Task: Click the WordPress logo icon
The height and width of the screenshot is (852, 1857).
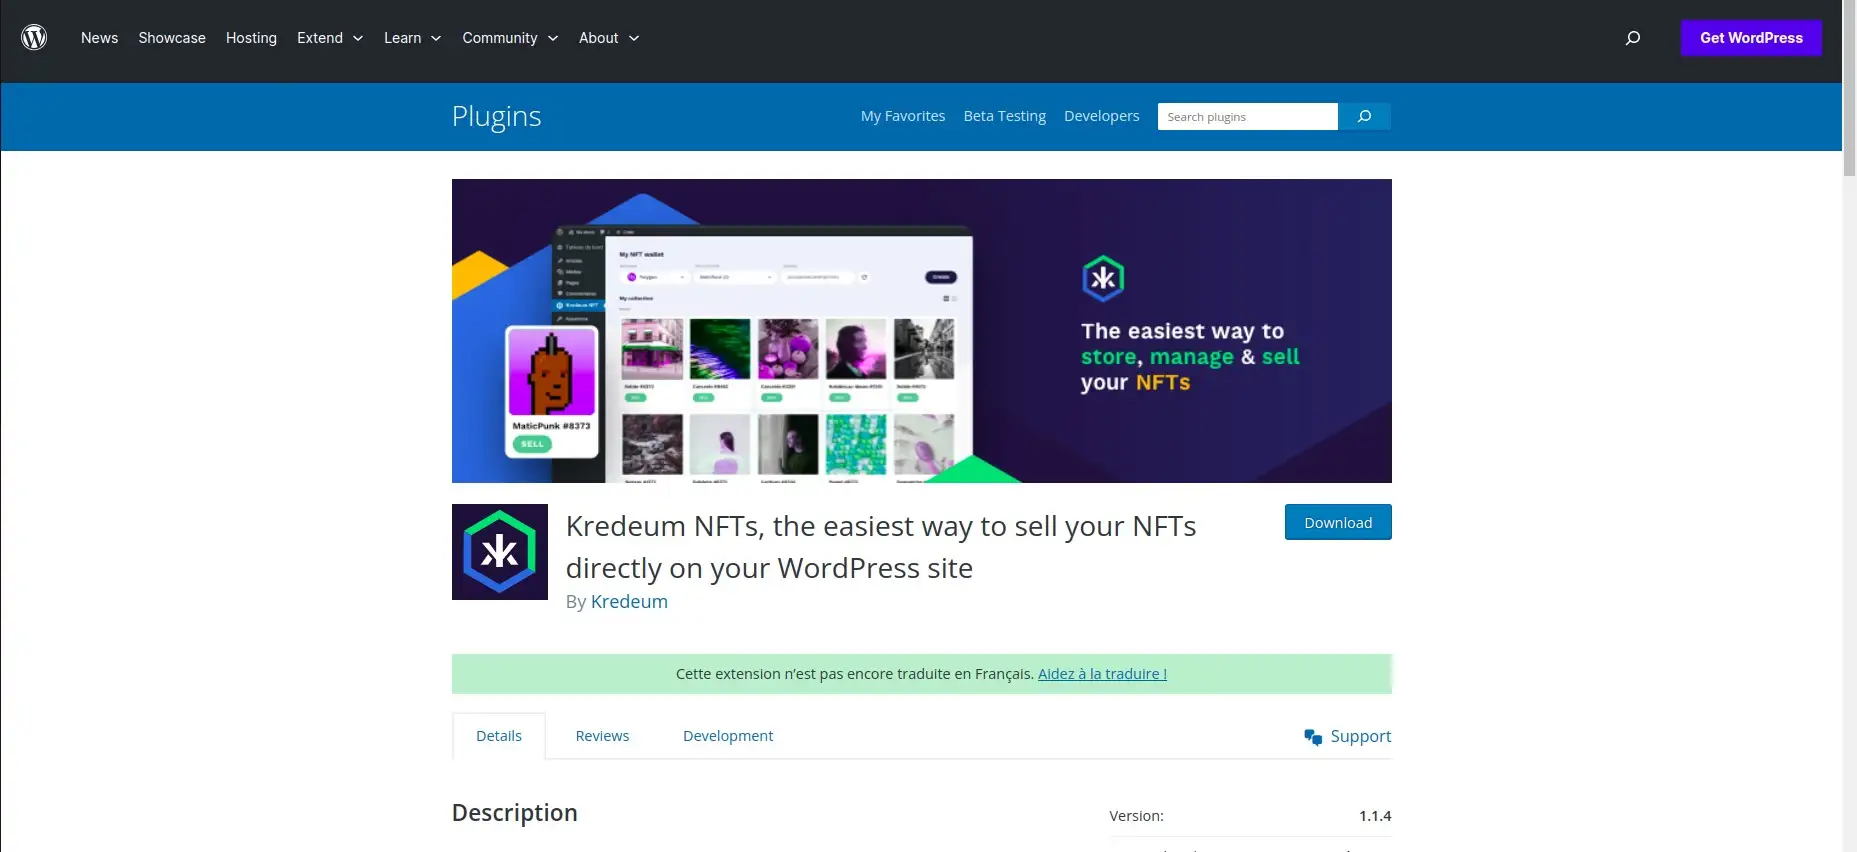Action: [x=34, y=38]
